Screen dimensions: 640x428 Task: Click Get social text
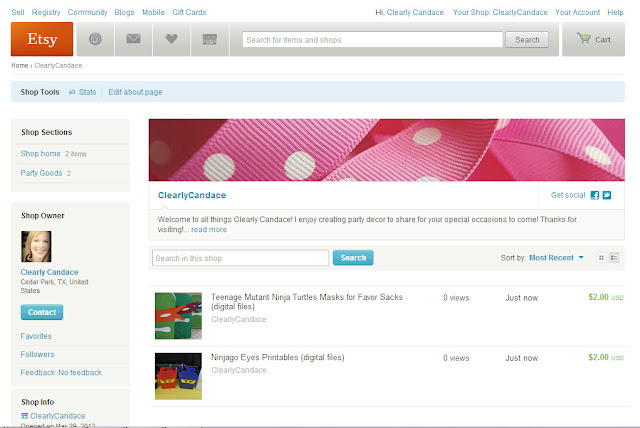(568, 195)
